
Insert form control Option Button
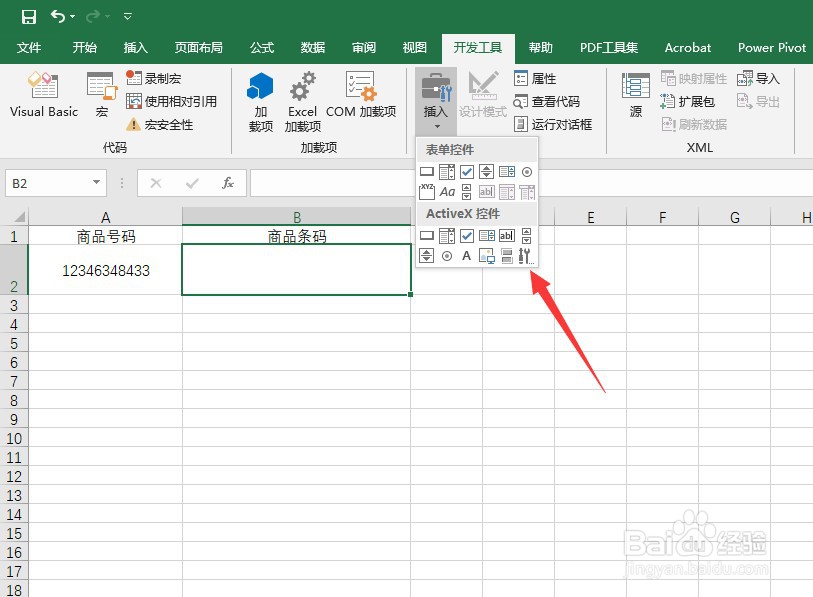point(527,172)
